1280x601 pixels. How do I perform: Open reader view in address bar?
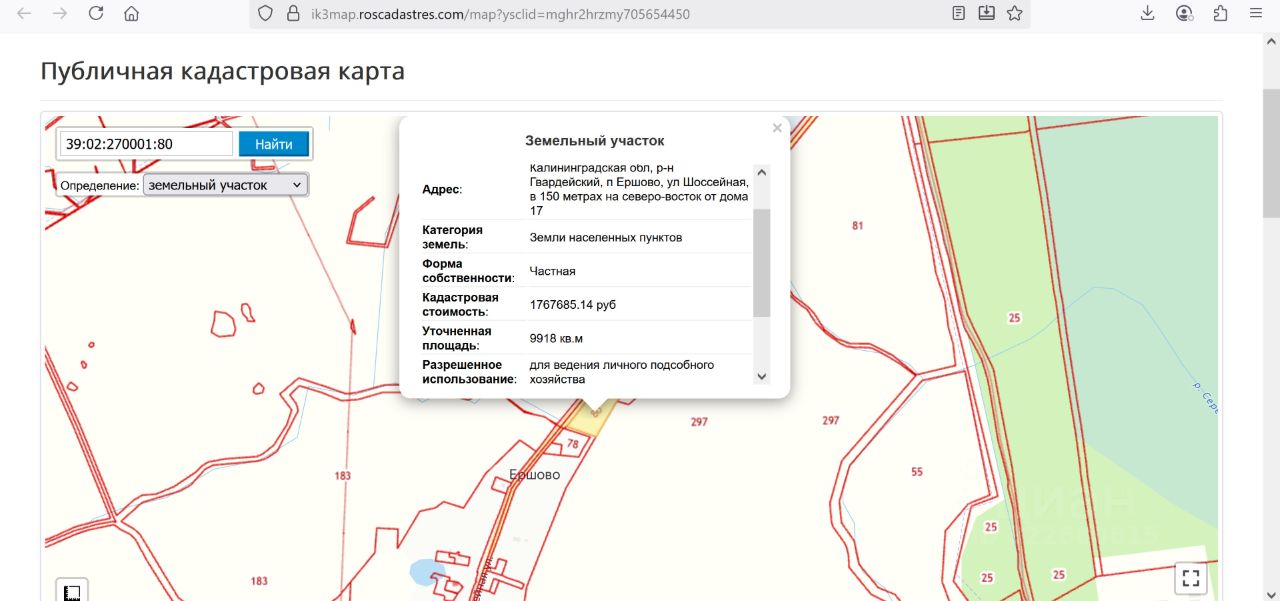click(959, 14)
